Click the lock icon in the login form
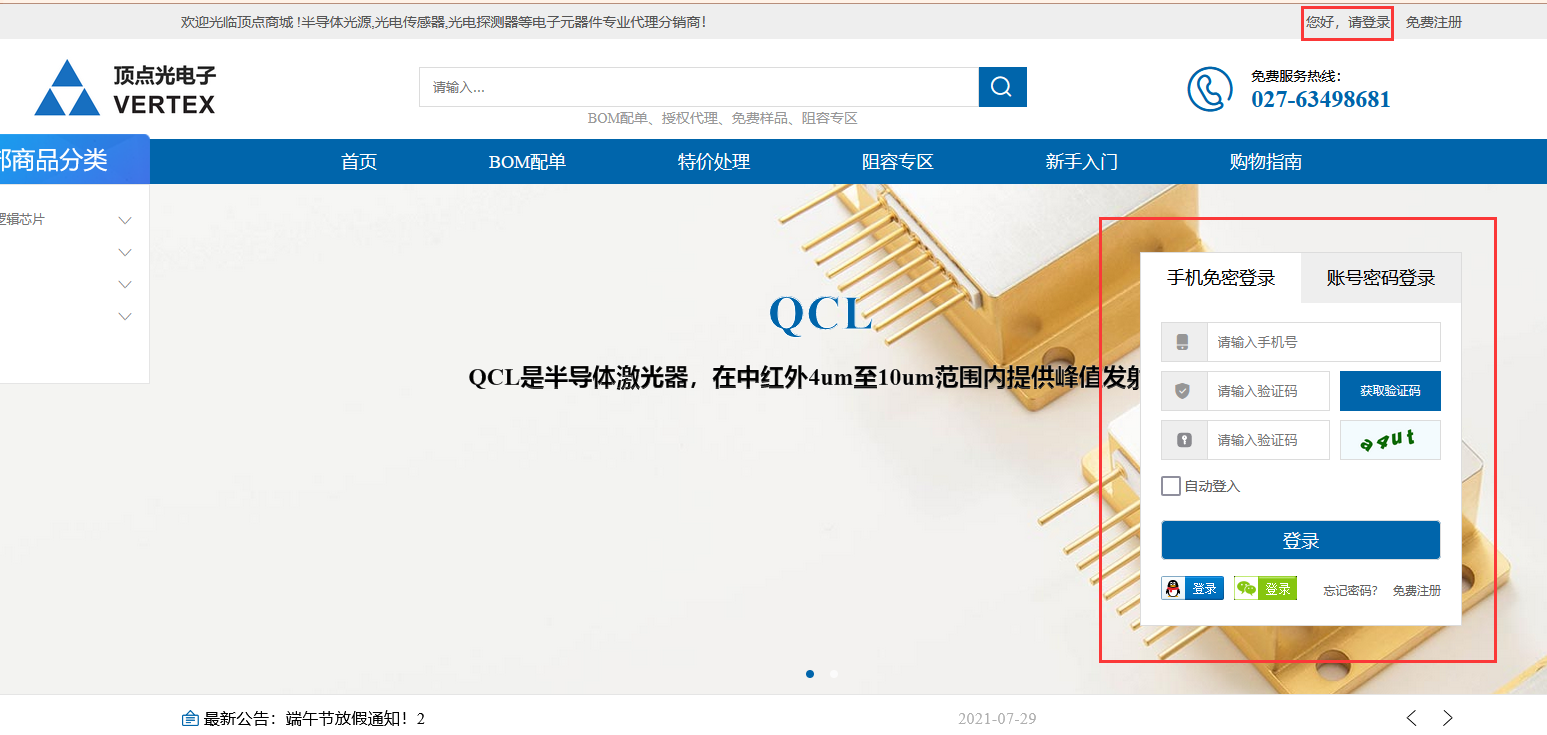Screen dimensions: 1547x735 (x=1183, y=439)
